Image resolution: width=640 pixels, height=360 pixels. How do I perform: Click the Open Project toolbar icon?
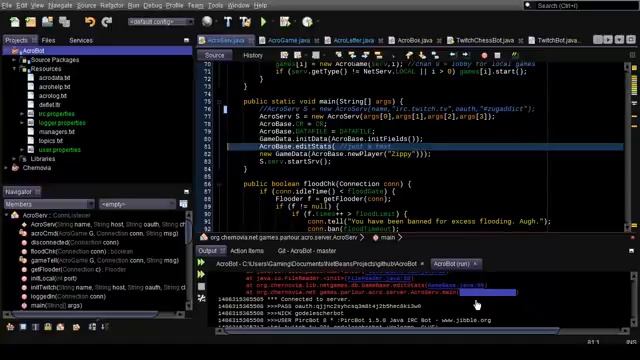(47, 22)
